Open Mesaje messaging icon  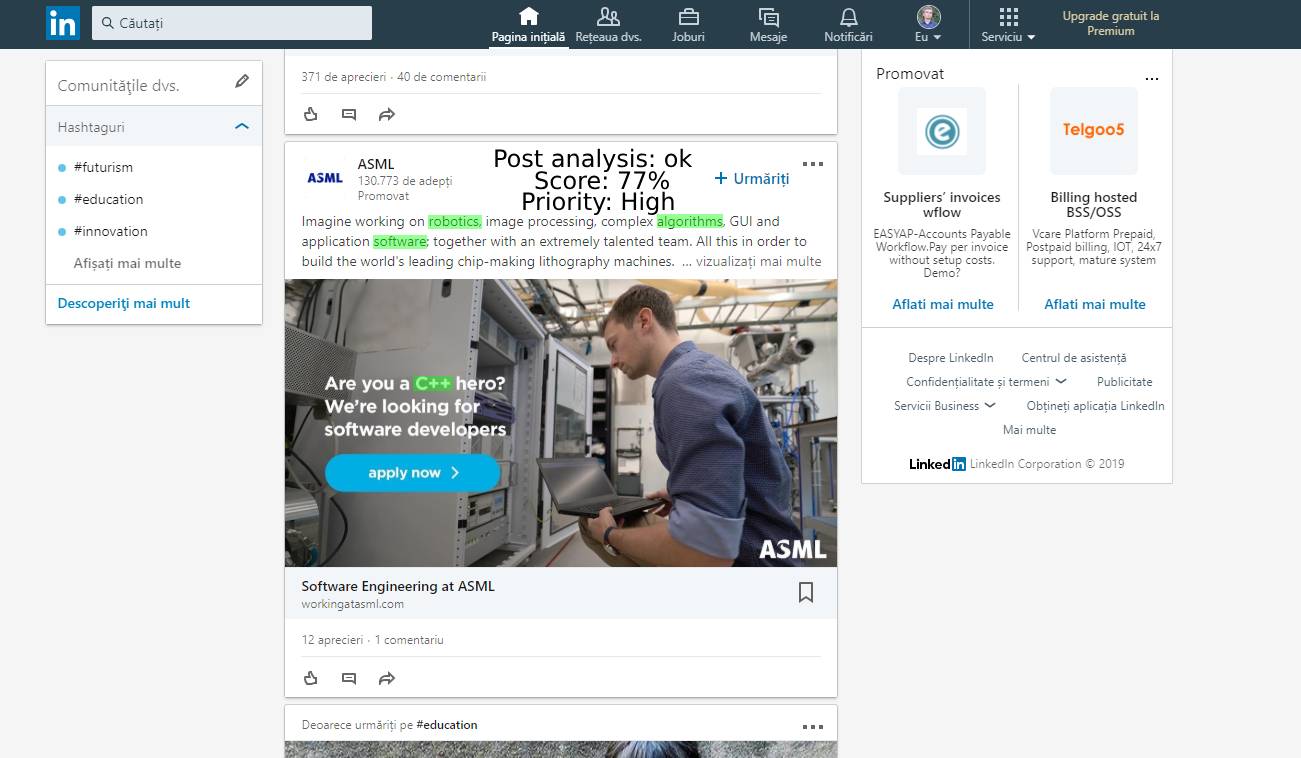pyautogui.click(x=768, y=16)
